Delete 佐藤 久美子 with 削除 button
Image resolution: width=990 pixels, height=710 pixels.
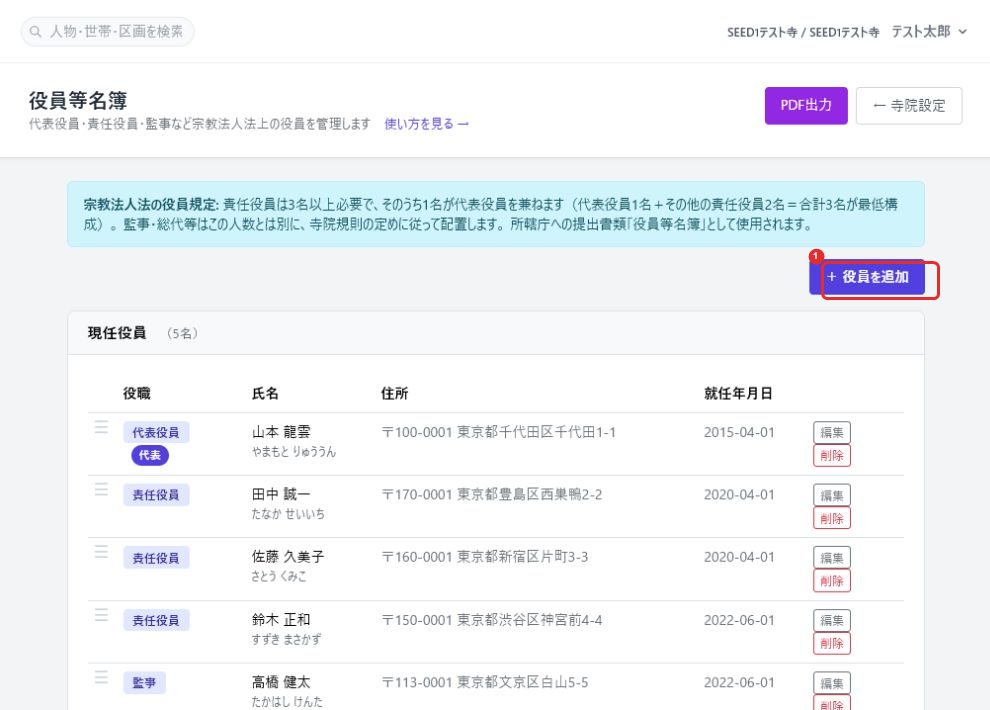832,581
